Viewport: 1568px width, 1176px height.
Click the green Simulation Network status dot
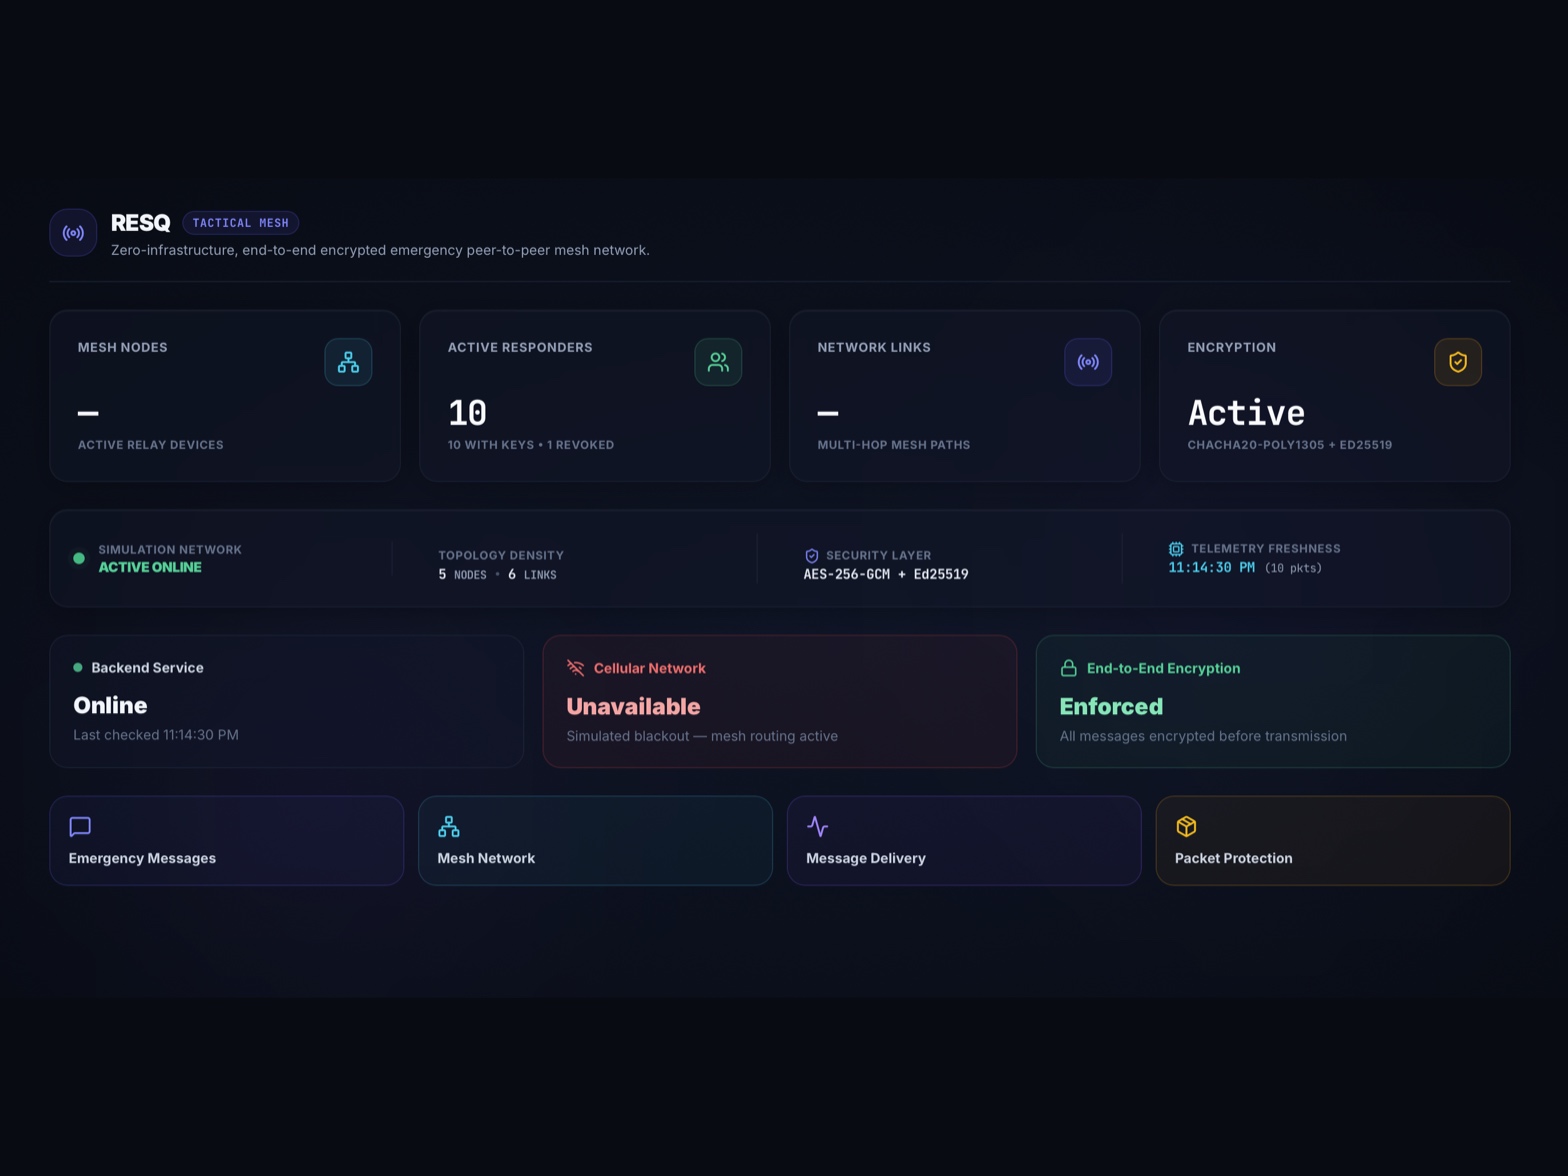pos(79,558)
